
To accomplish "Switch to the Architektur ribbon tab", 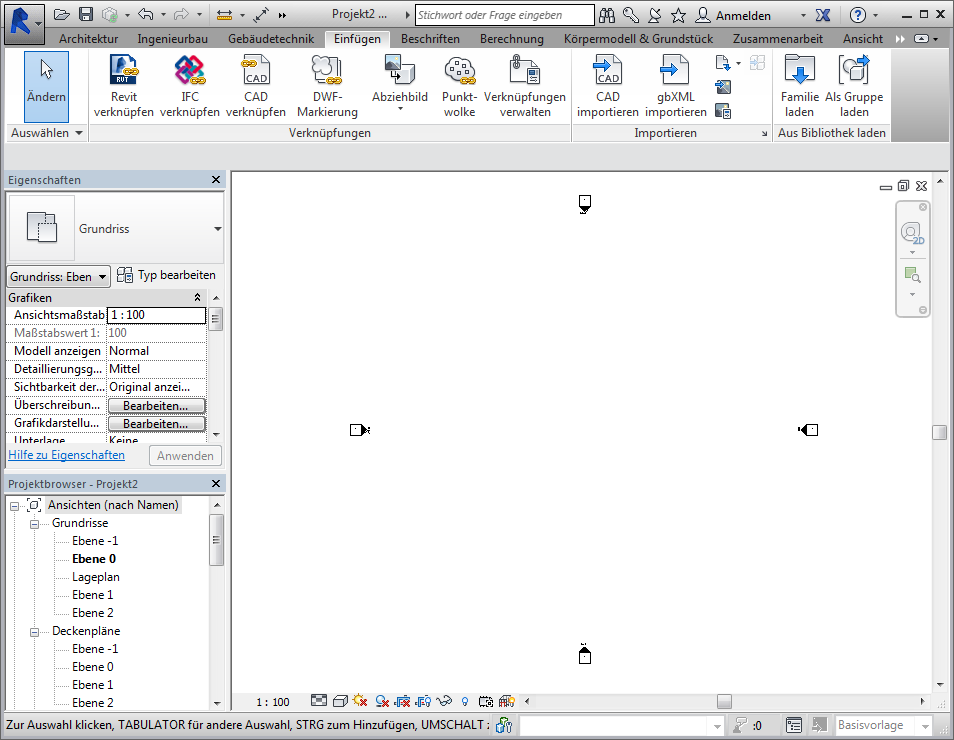I will tap(89, 39).
